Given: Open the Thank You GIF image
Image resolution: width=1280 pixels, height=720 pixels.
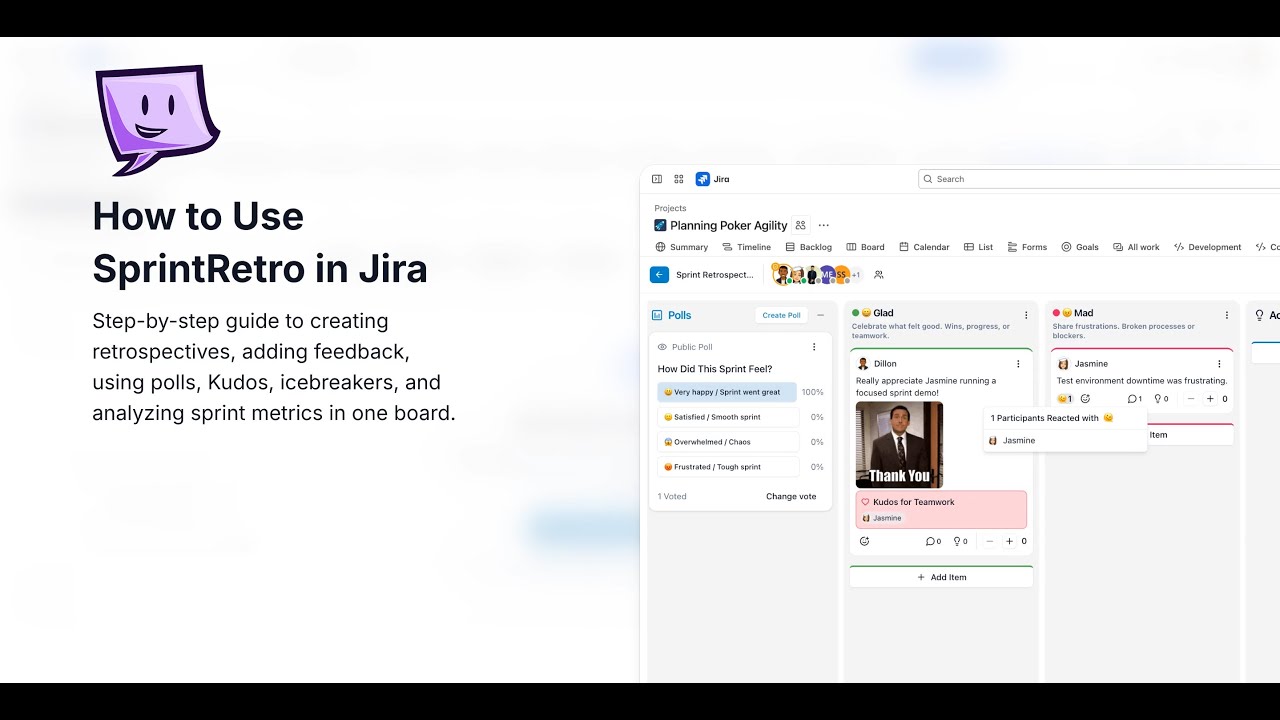Looking at the screenshot, I should click(899, 445).
